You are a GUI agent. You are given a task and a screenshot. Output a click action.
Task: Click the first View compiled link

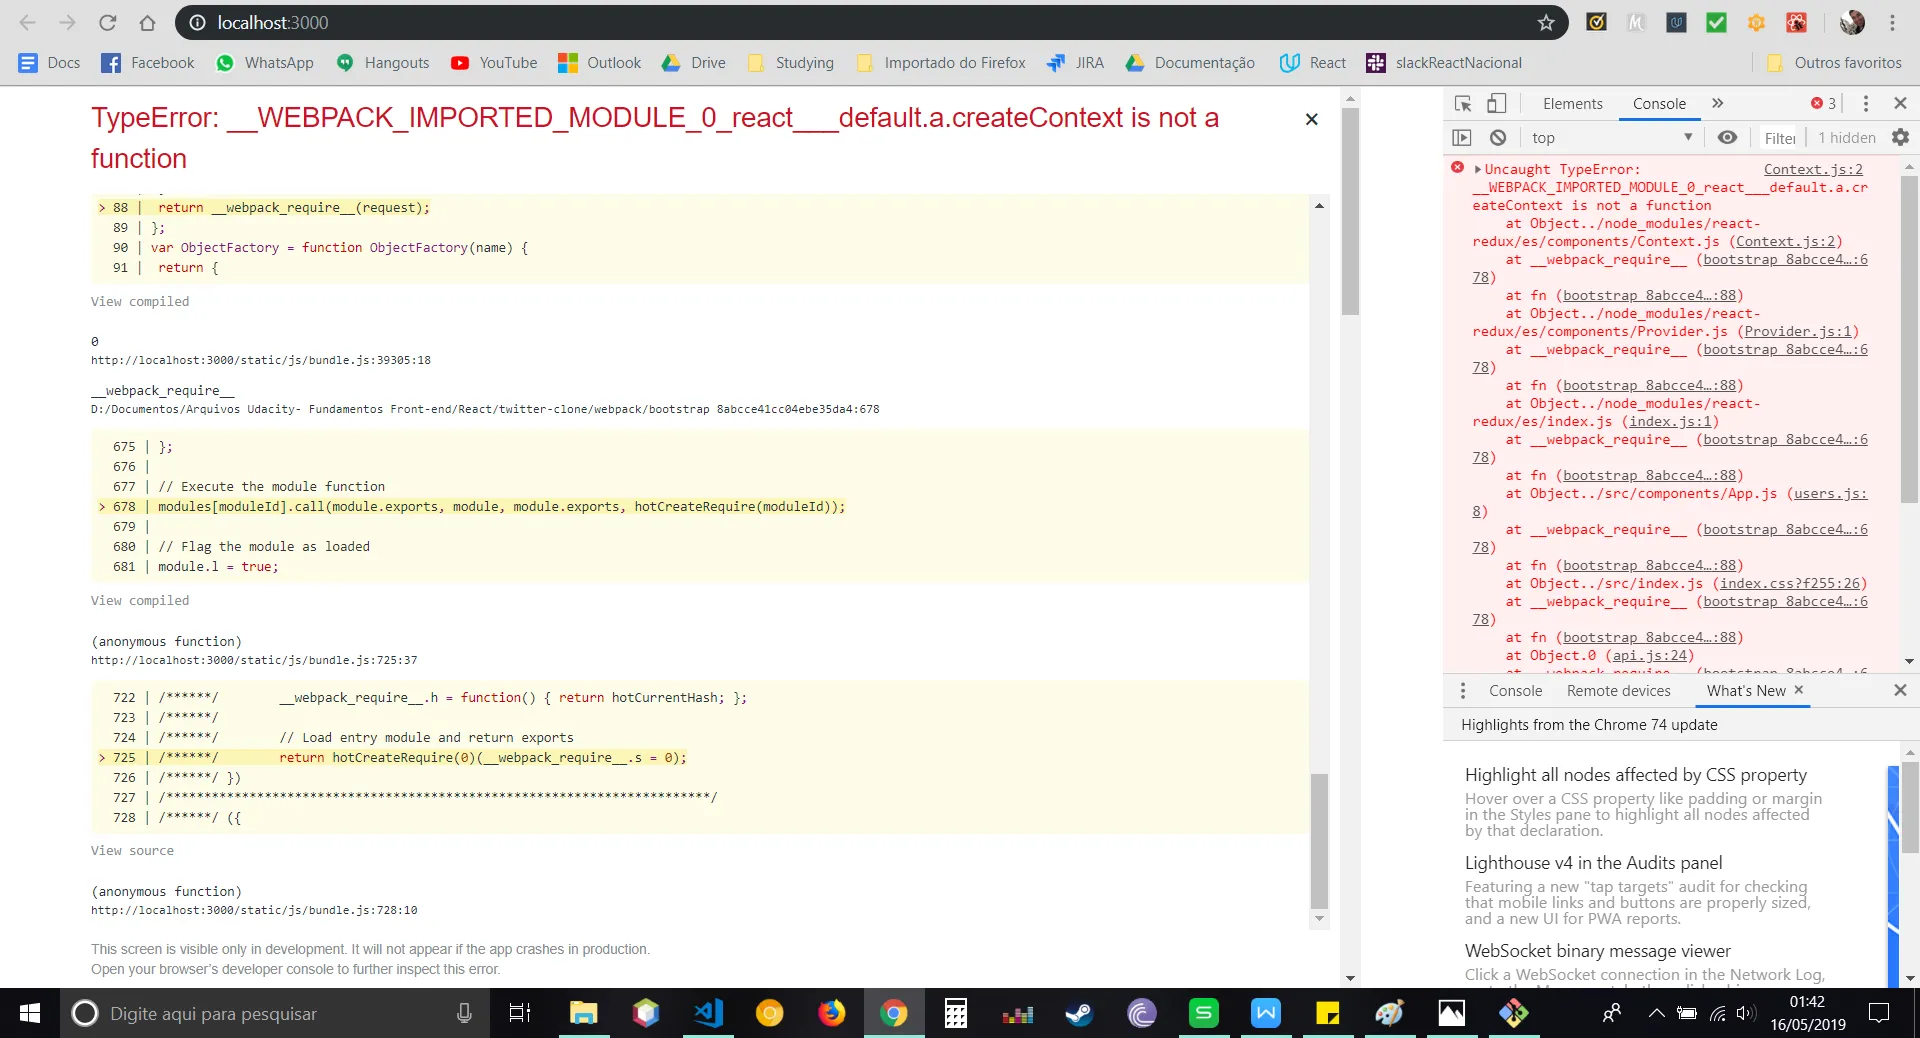(140, 302)
